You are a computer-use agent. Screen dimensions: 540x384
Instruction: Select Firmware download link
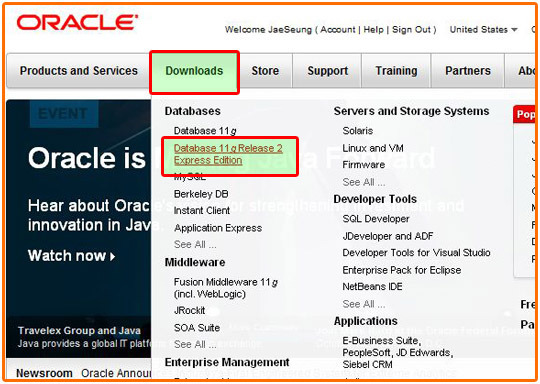(x=363, y=165)
